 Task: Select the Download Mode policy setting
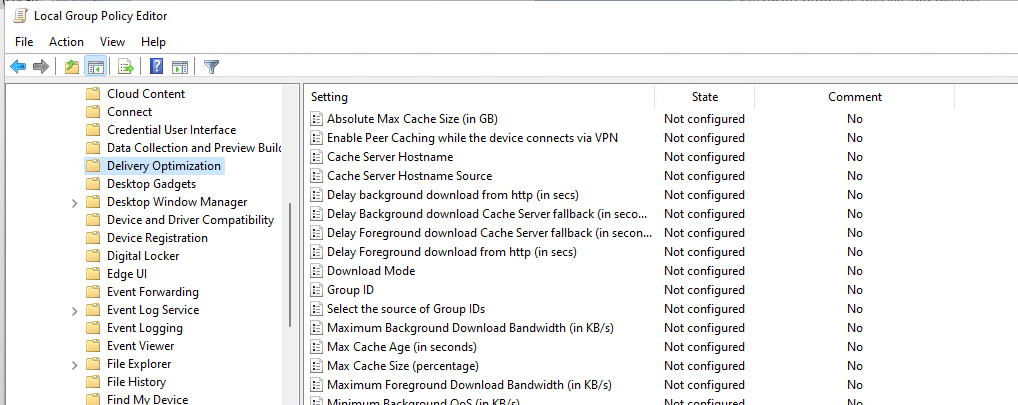point(371,271)
